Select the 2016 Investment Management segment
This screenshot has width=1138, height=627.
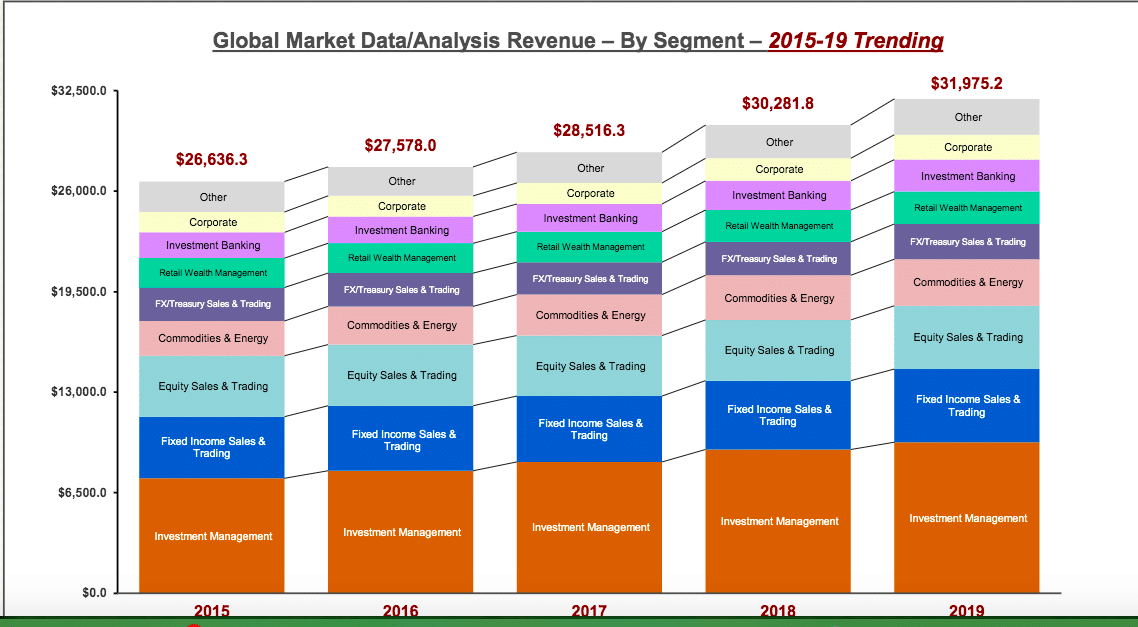(x=401, y=532)
